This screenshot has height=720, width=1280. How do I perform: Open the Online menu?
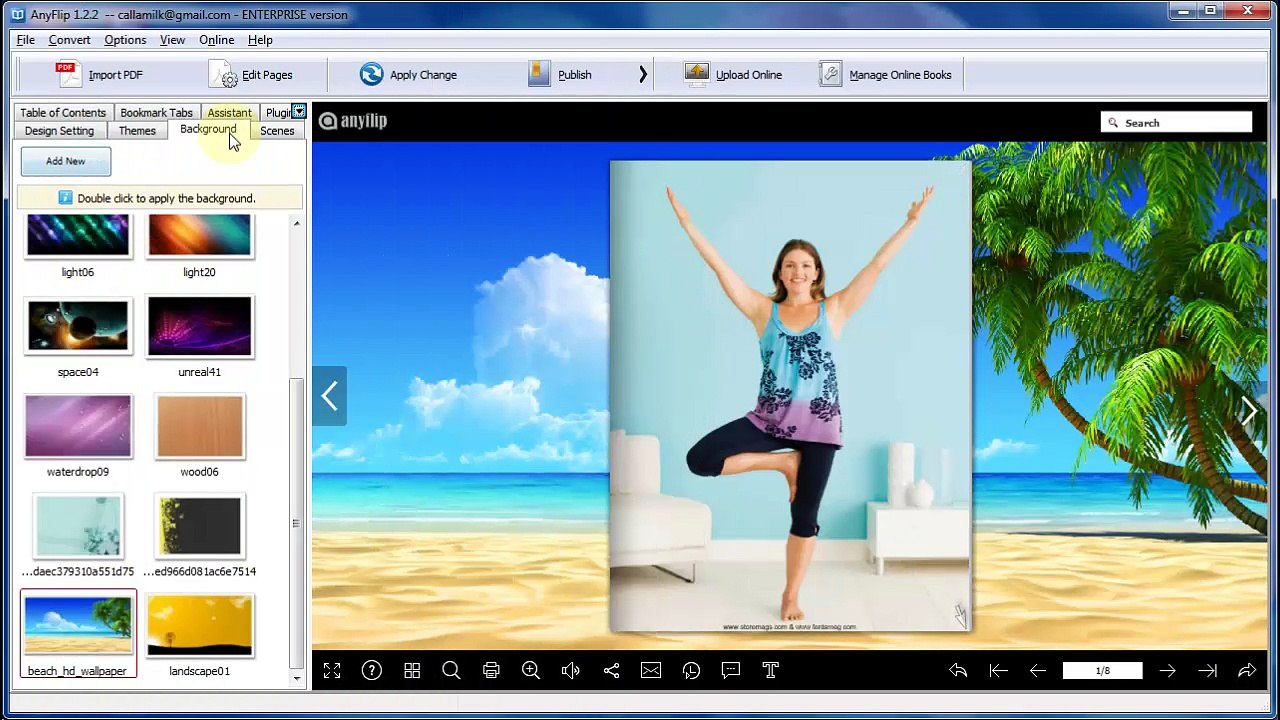point(216,40)
